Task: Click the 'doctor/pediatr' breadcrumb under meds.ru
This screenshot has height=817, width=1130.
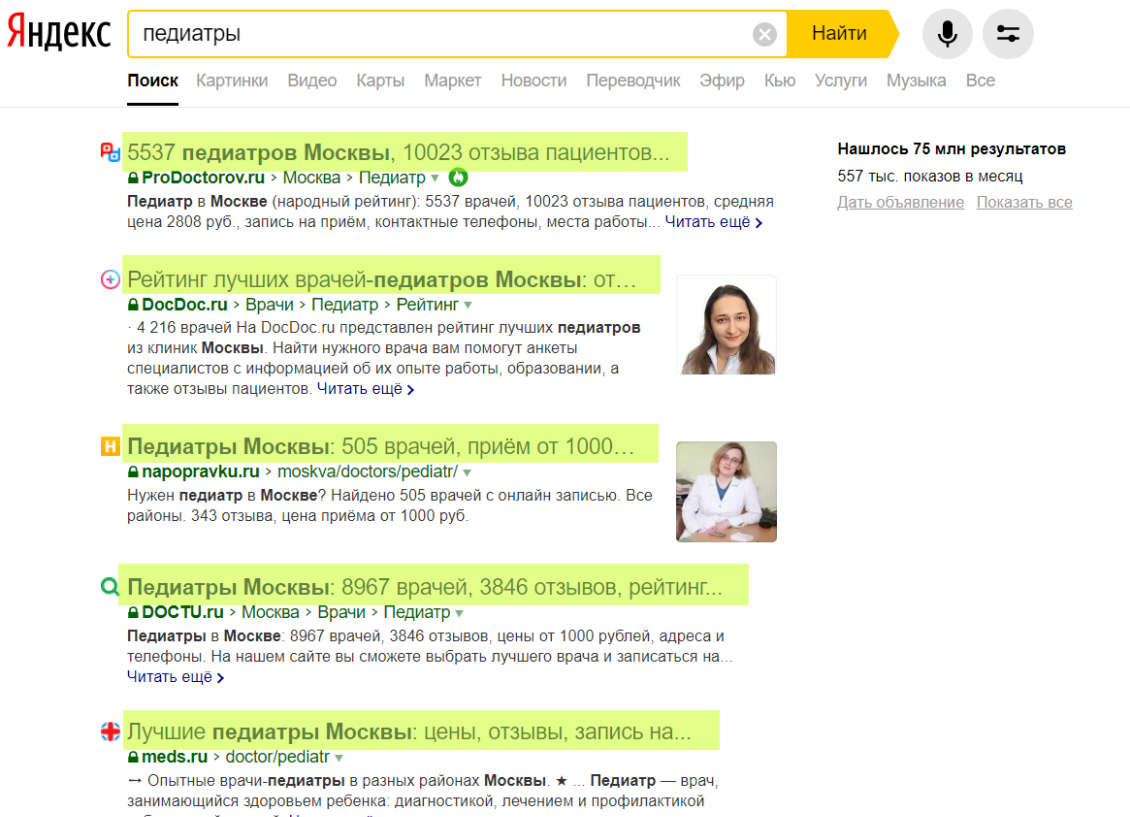Action: pyautogui.click(x=277, y=757)
